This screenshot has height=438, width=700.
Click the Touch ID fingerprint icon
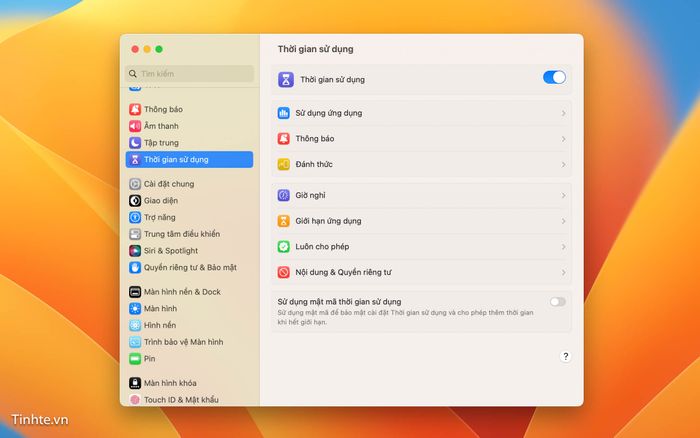[135, 400]
